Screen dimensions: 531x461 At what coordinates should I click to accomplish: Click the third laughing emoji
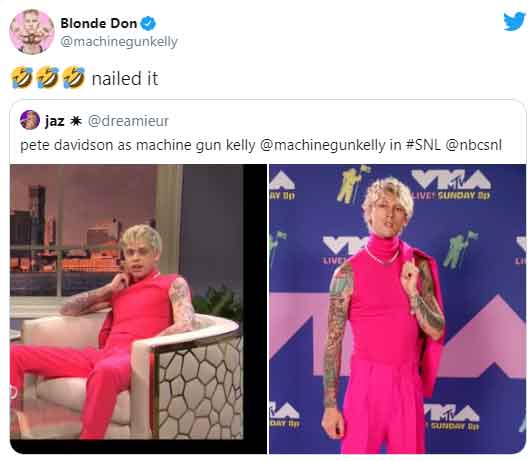[74, 78]
